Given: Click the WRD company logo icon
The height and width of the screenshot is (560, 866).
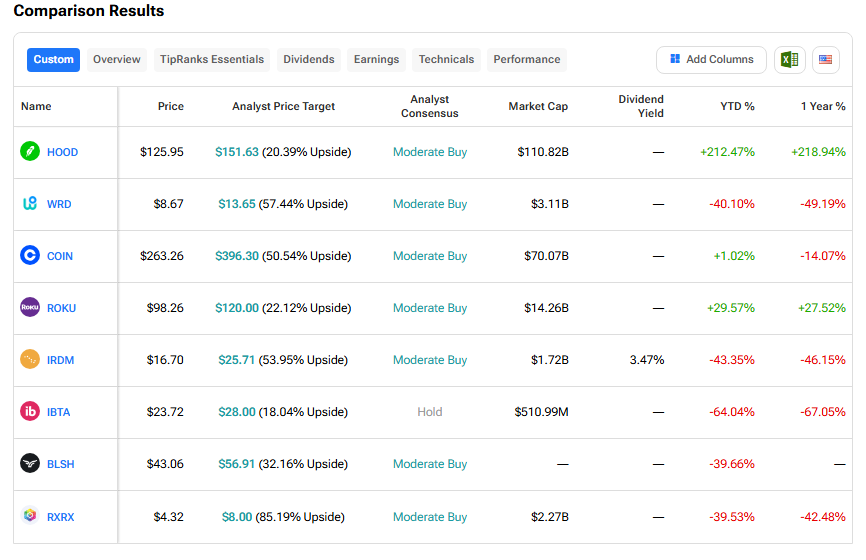Looking at the screenshot, I should click(30, 204).
